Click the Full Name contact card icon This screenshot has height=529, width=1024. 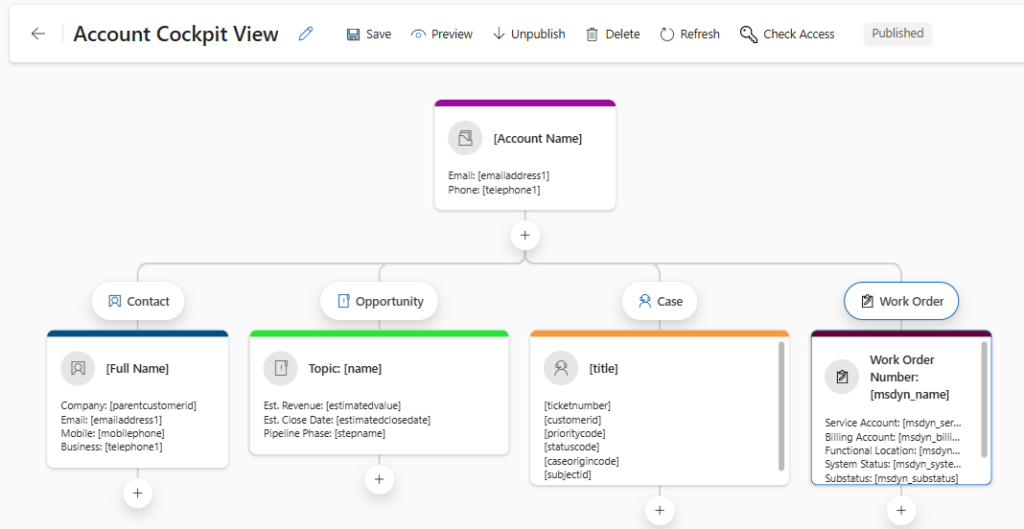click(78, 368)
